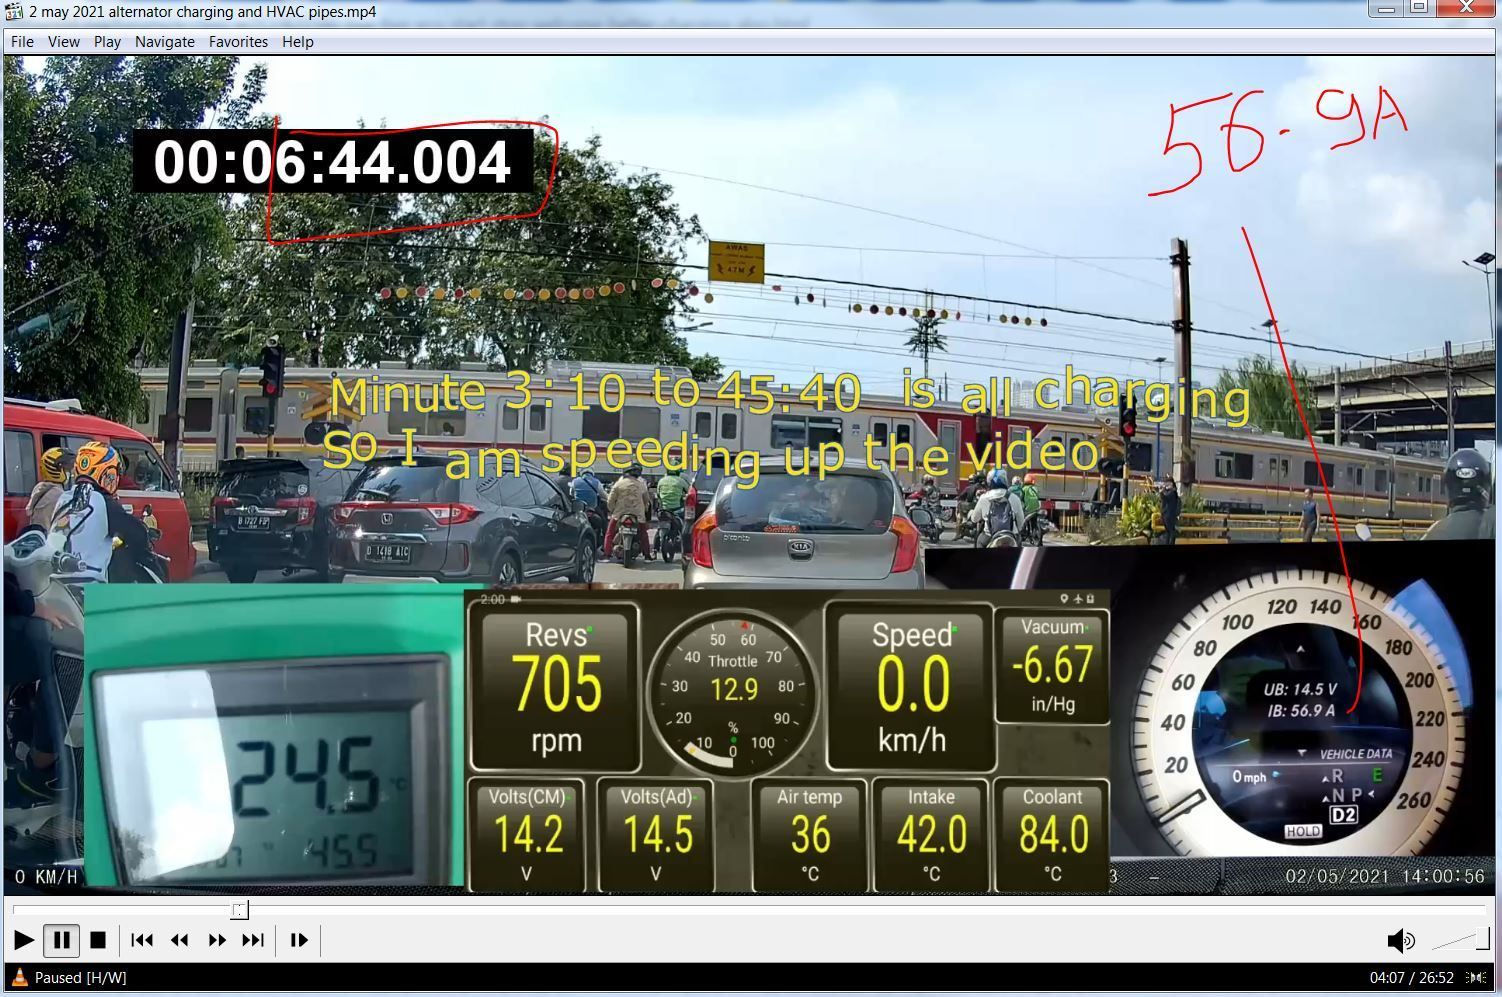Open the File menu
The height and width of the screenshot is (997, 1502).
pyautogui.click(x=22, y=42)
